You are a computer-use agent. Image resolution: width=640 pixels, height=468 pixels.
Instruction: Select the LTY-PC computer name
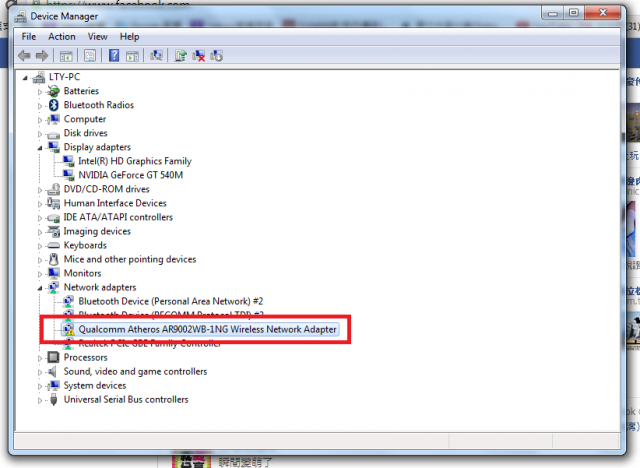click(x=64, y=77)
